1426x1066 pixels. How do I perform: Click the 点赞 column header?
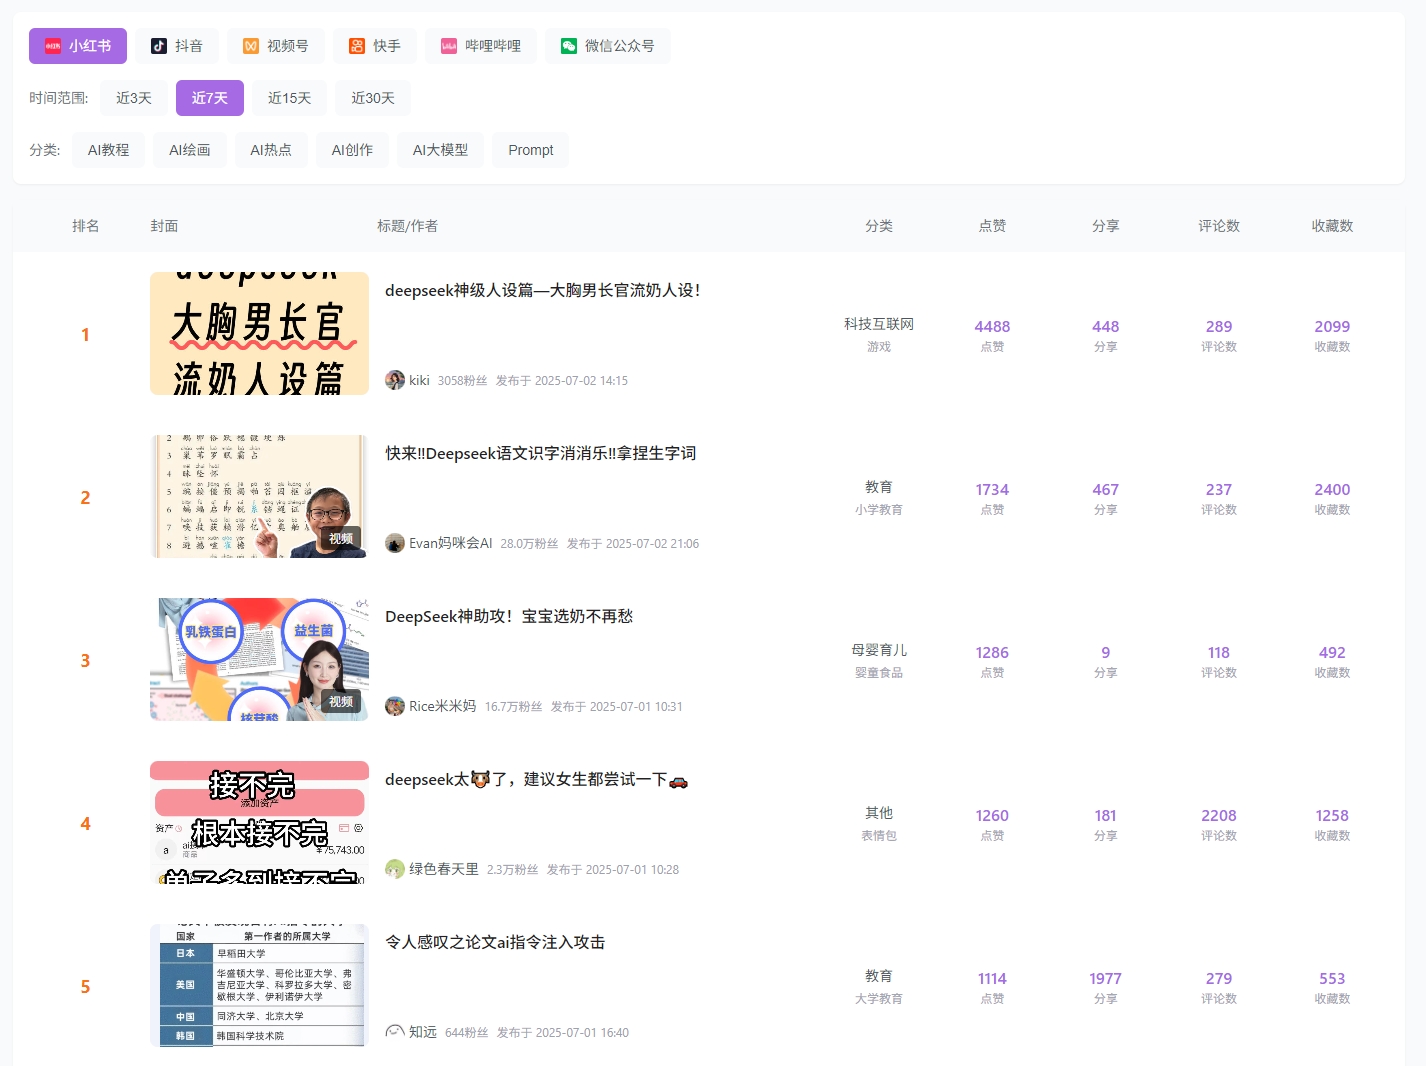coord(992,226)
